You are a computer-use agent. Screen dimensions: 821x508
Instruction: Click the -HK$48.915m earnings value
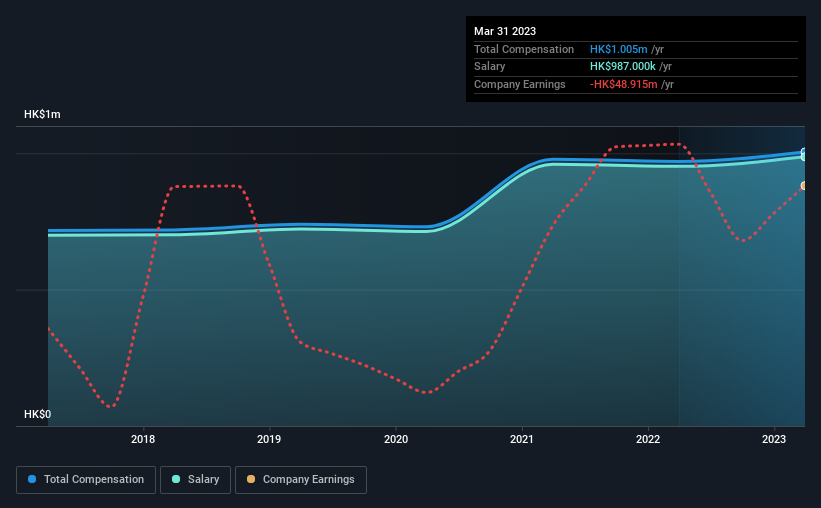[x=624, y=84]
